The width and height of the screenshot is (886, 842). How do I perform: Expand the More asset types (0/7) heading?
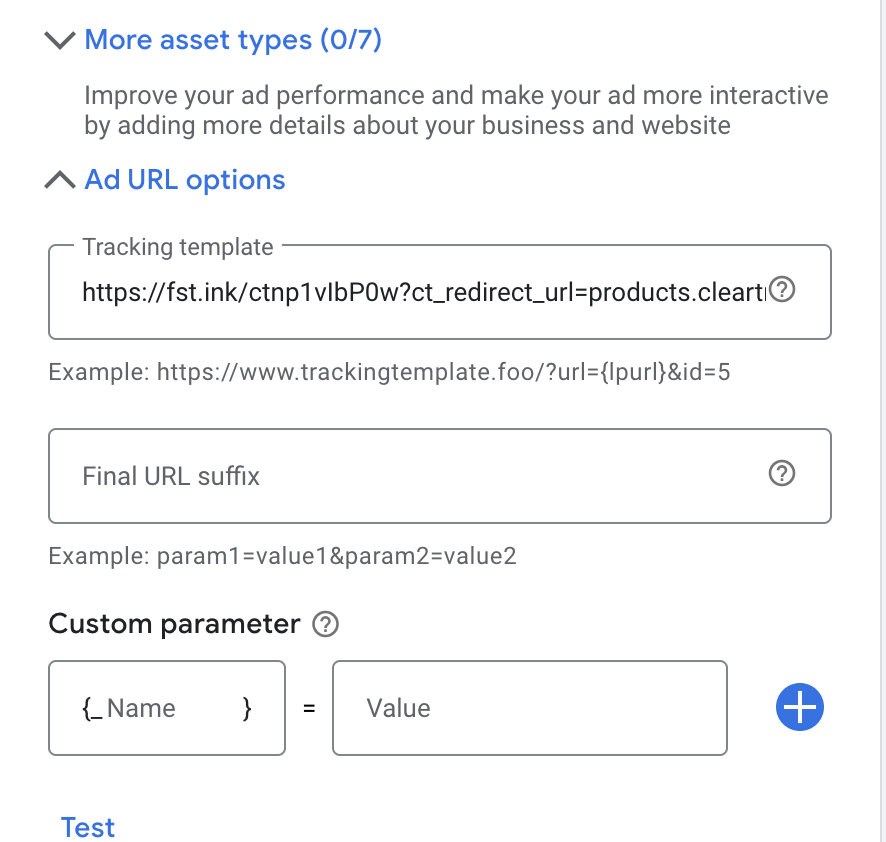click(233, 40)
